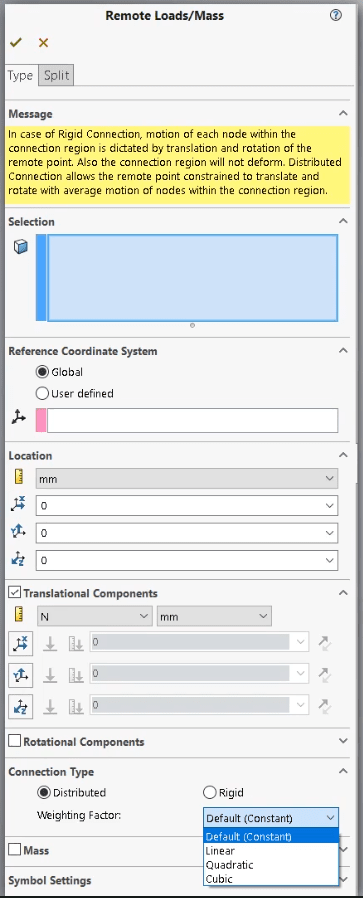The image size is (363, 898).
Task: Cancel with the orange X icon
Action: (44, 42)
